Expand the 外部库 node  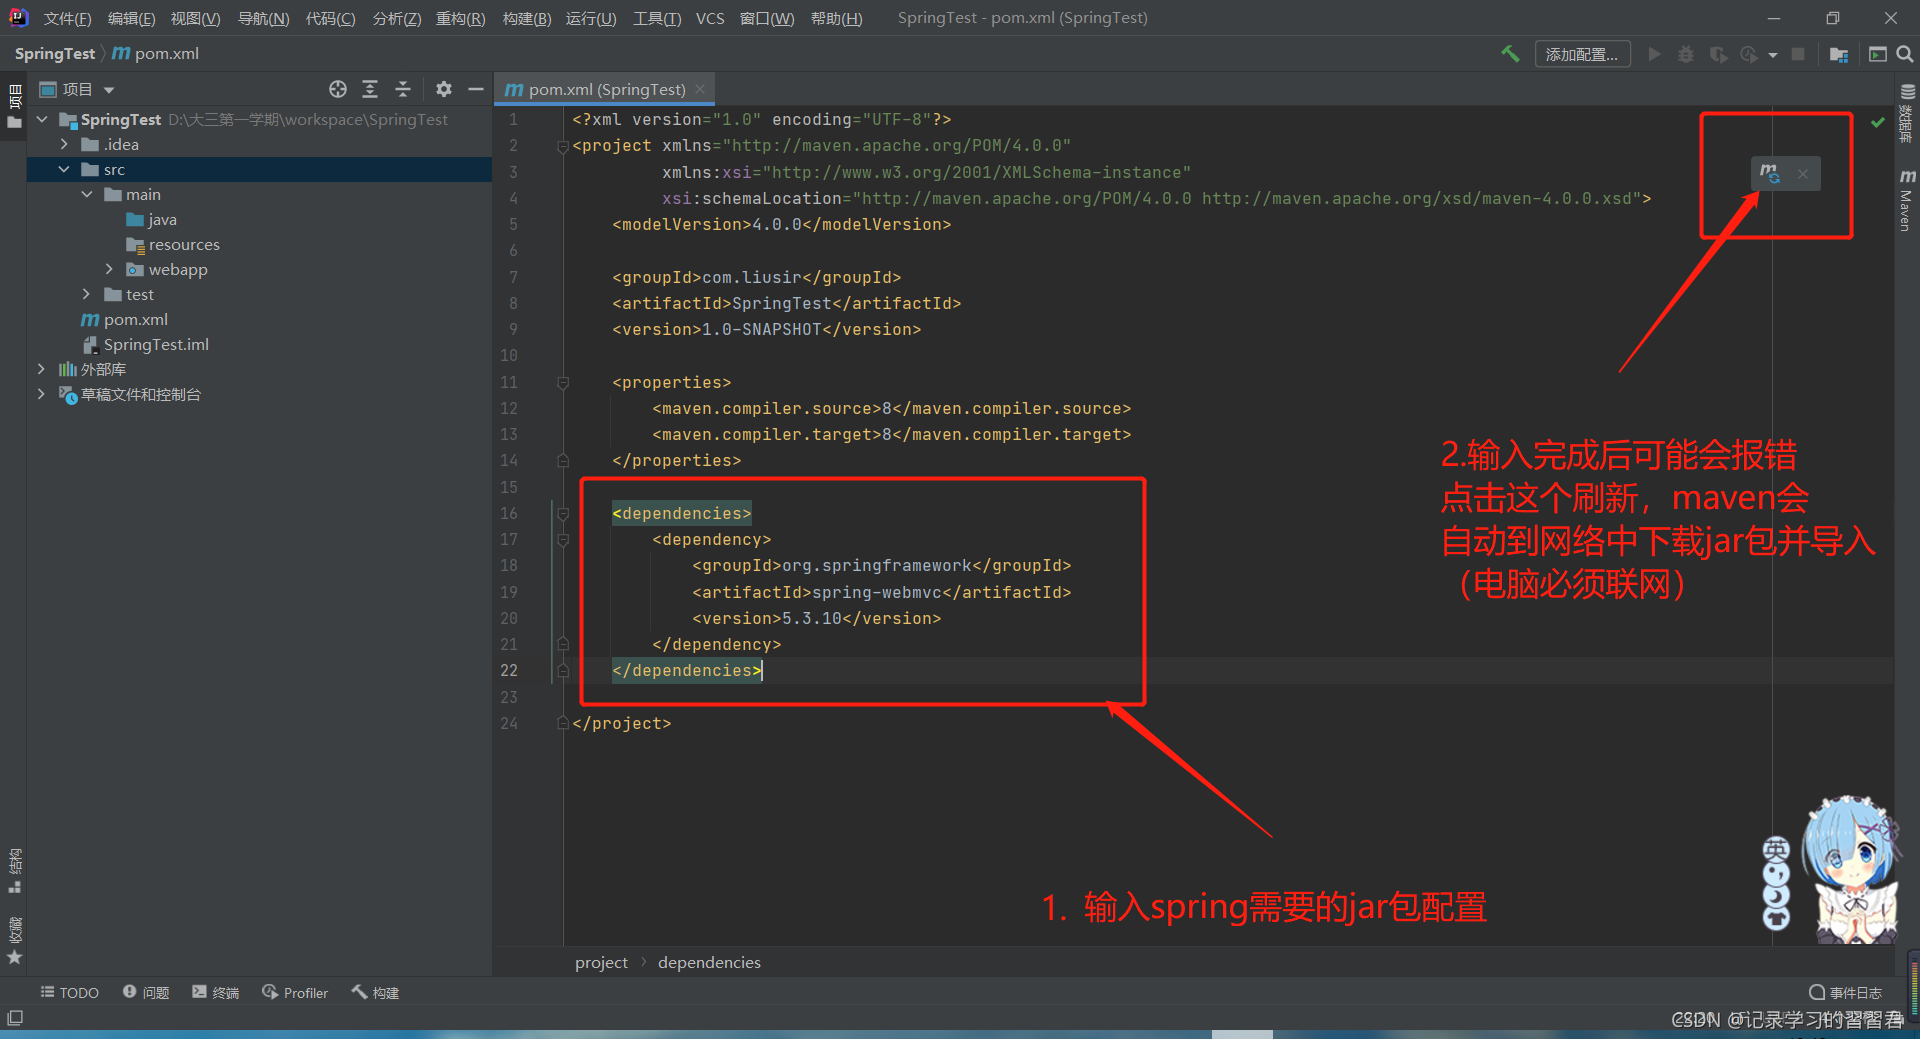42,369
